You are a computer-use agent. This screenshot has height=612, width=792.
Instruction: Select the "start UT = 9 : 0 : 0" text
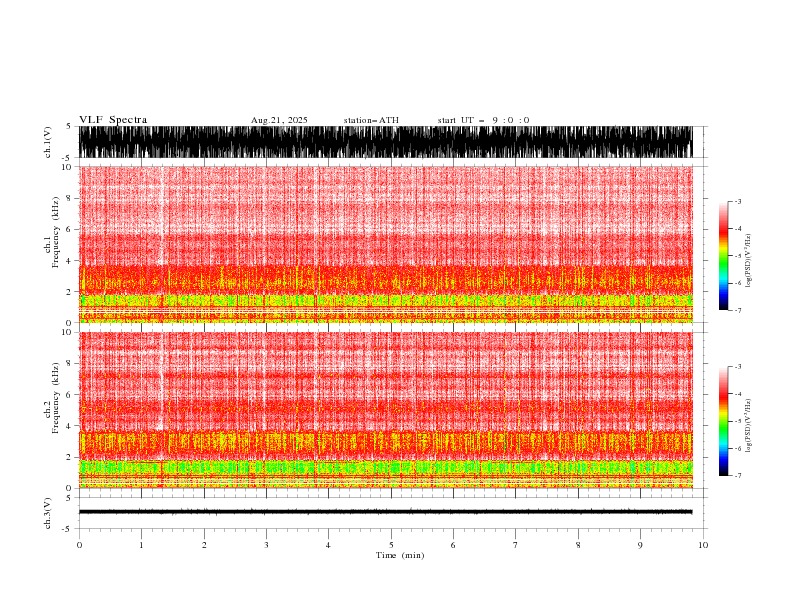tap(483, 120)
